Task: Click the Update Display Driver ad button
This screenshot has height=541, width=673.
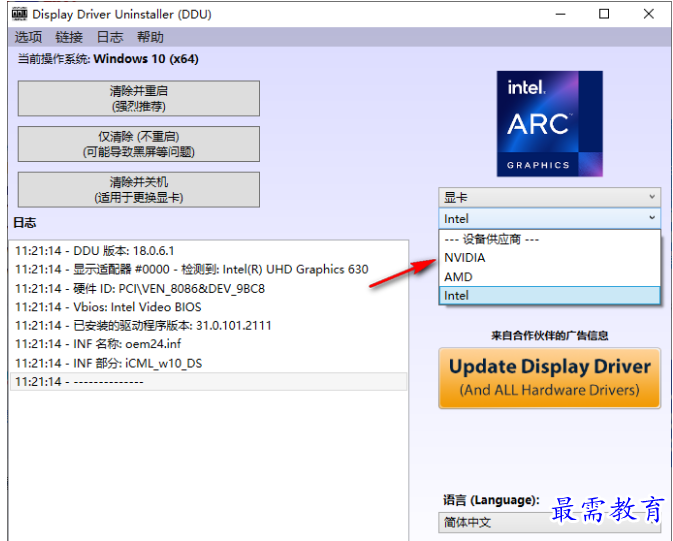Action: (x=549, y=378)
